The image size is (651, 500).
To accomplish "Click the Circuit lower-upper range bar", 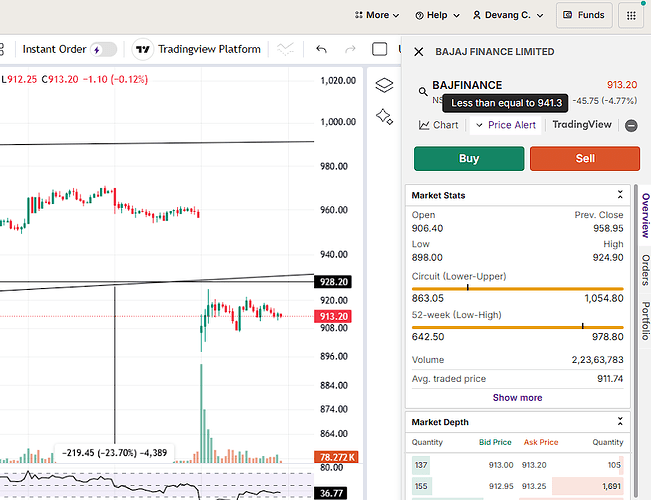I will (517, 288).
